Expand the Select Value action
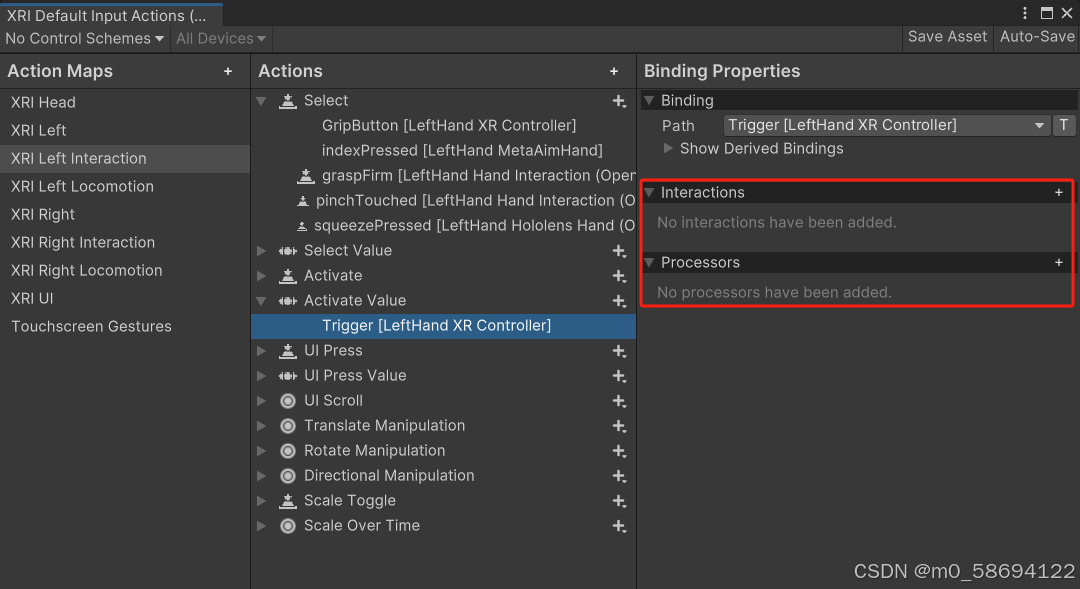Image resolution: width=1080 pixels, height=589 pixels. coord(262,250)
